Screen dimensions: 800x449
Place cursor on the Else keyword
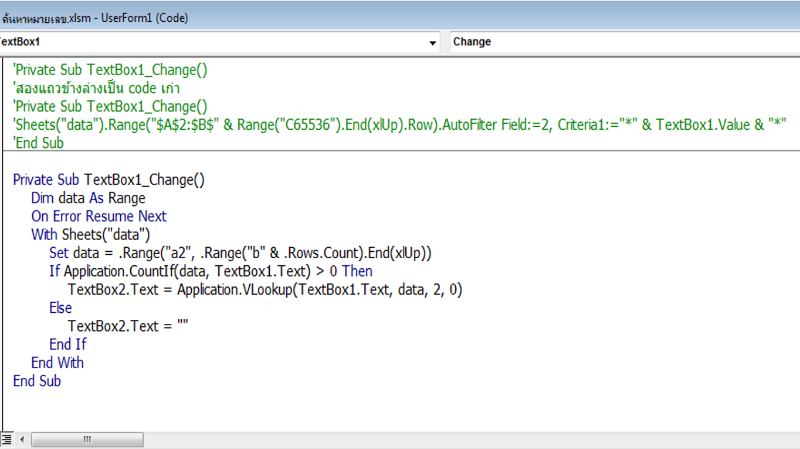(x=60, y=308)
